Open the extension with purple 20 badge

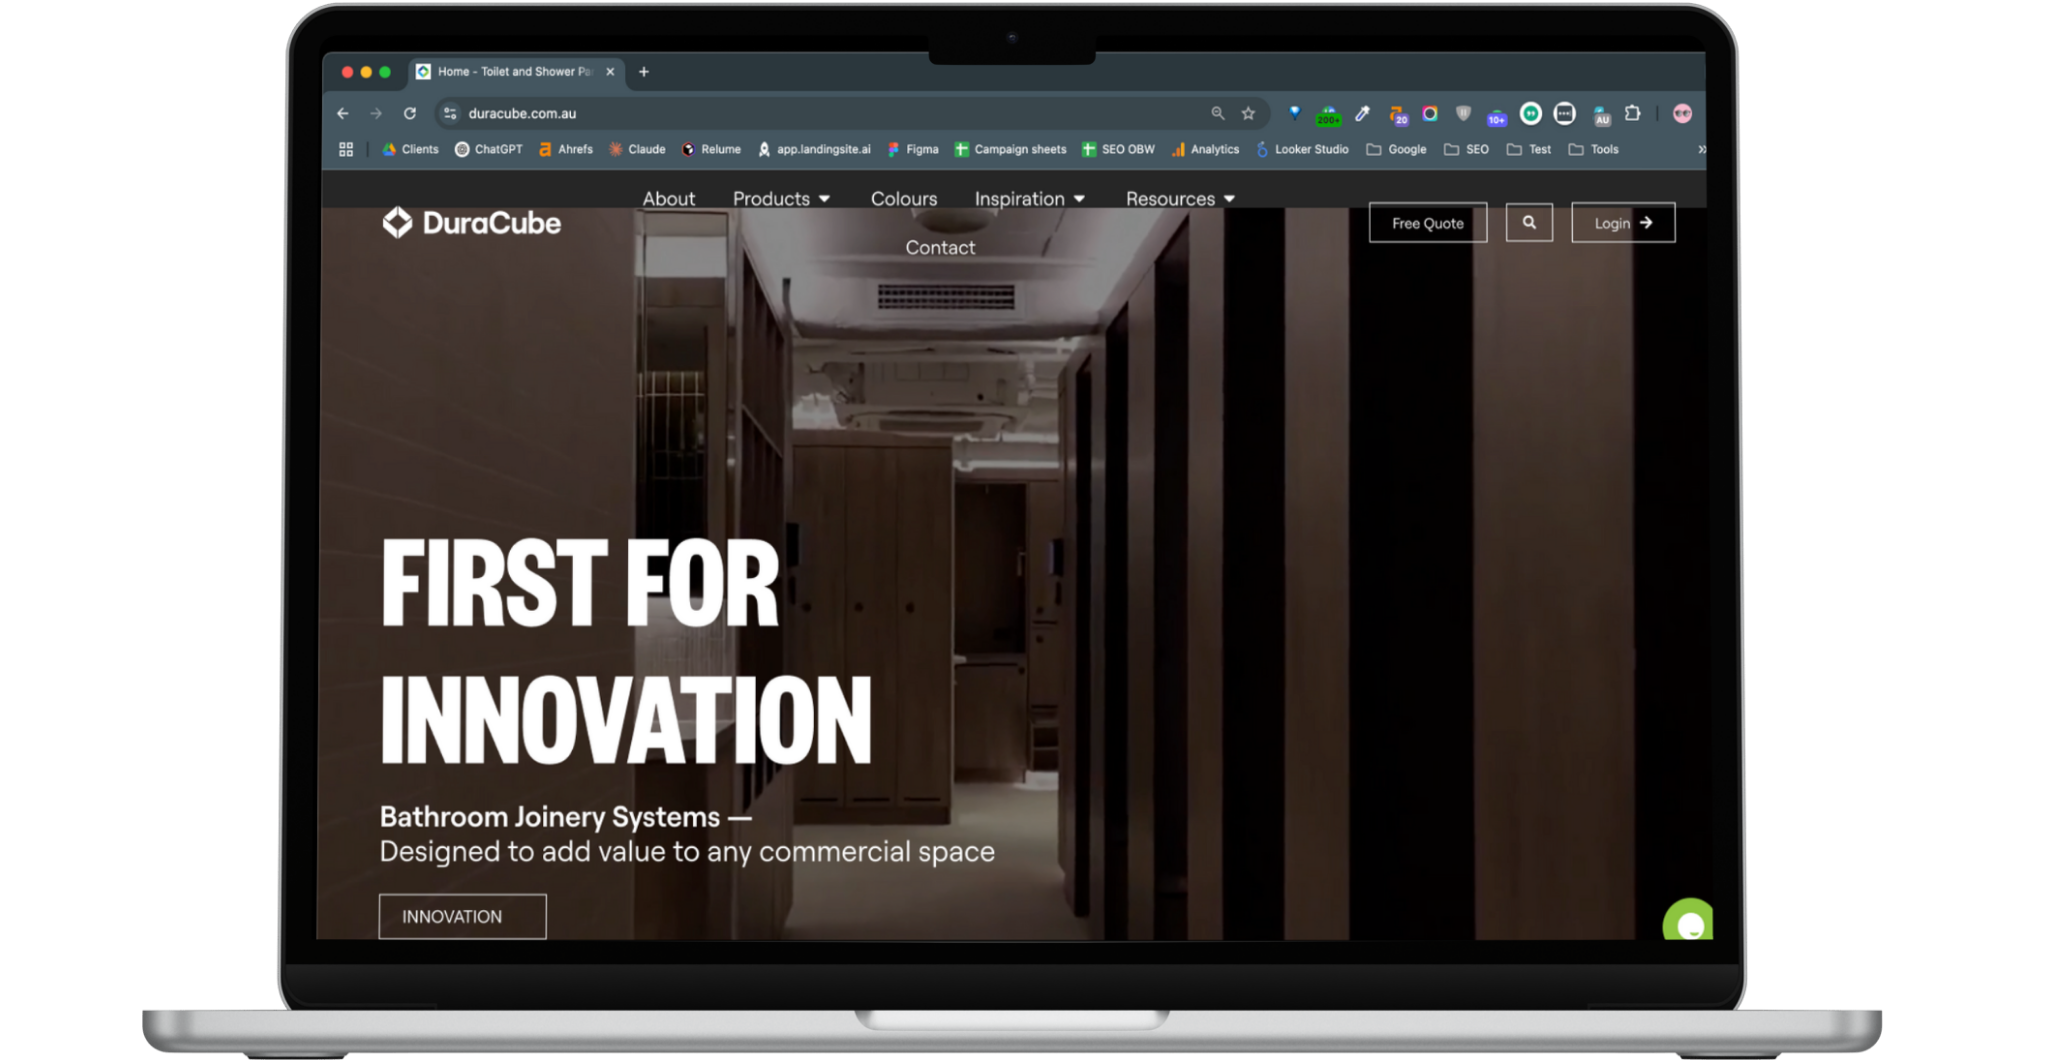click(x=1397, y=115)
